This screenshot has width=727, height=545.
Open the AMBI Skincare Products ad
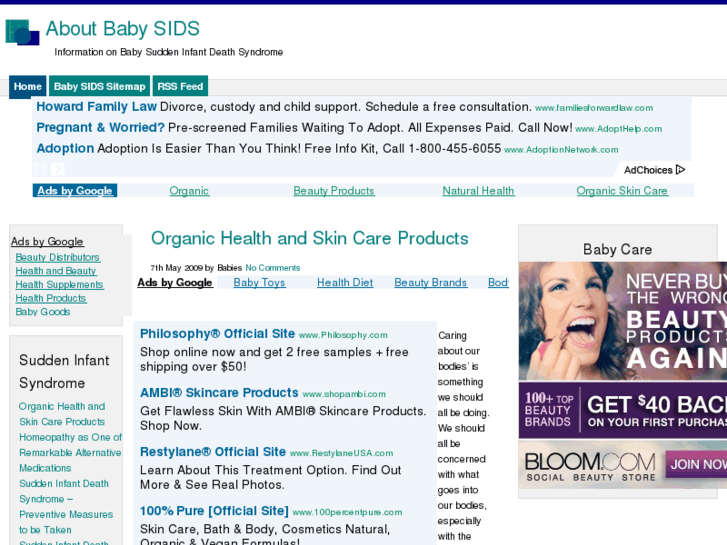219,393
